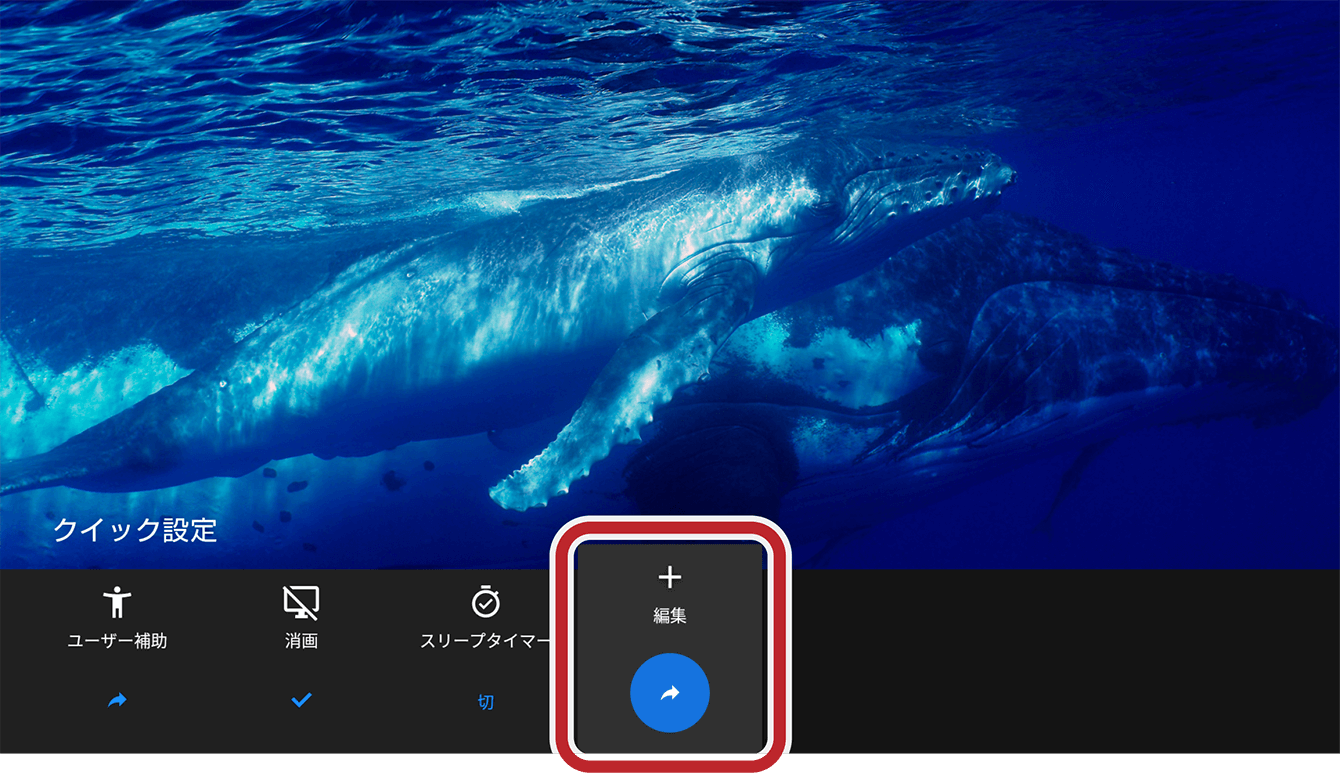Select the 編集 label text
The width and height of the screenshot is (1340, 773).
coord(670,616)
